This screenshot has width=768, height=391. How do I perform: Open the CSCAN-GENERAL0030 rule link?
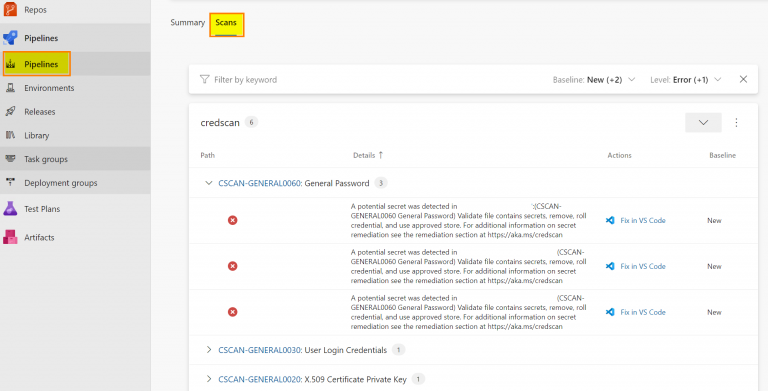[260, 350]
